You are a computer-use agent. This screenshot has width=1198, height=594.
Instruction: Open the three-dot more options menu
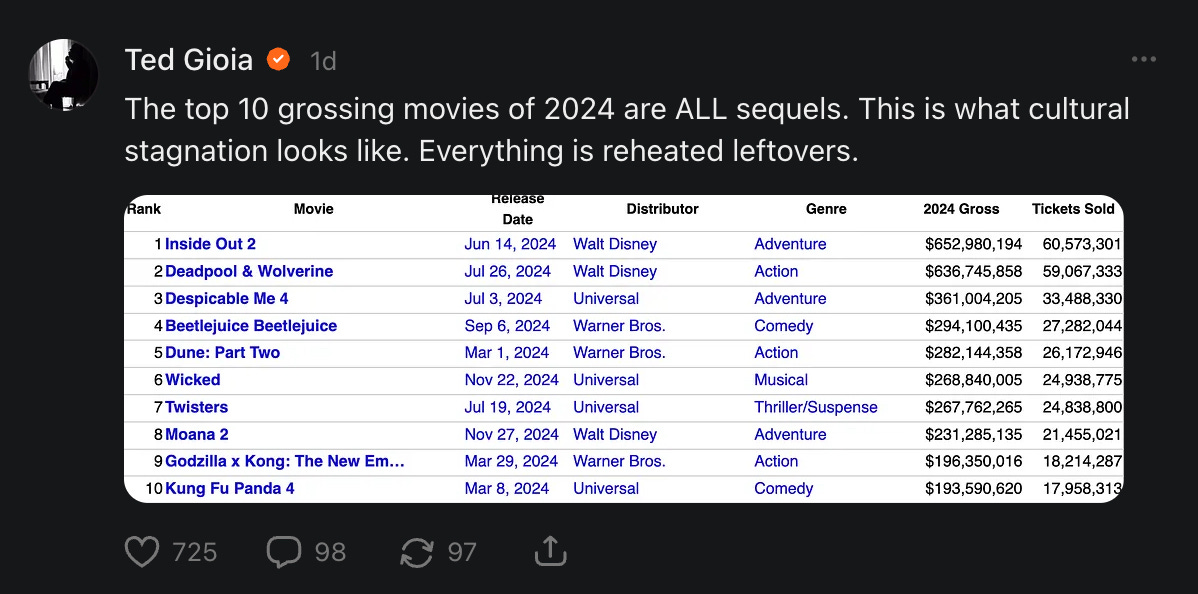[x=1143, y=60]
